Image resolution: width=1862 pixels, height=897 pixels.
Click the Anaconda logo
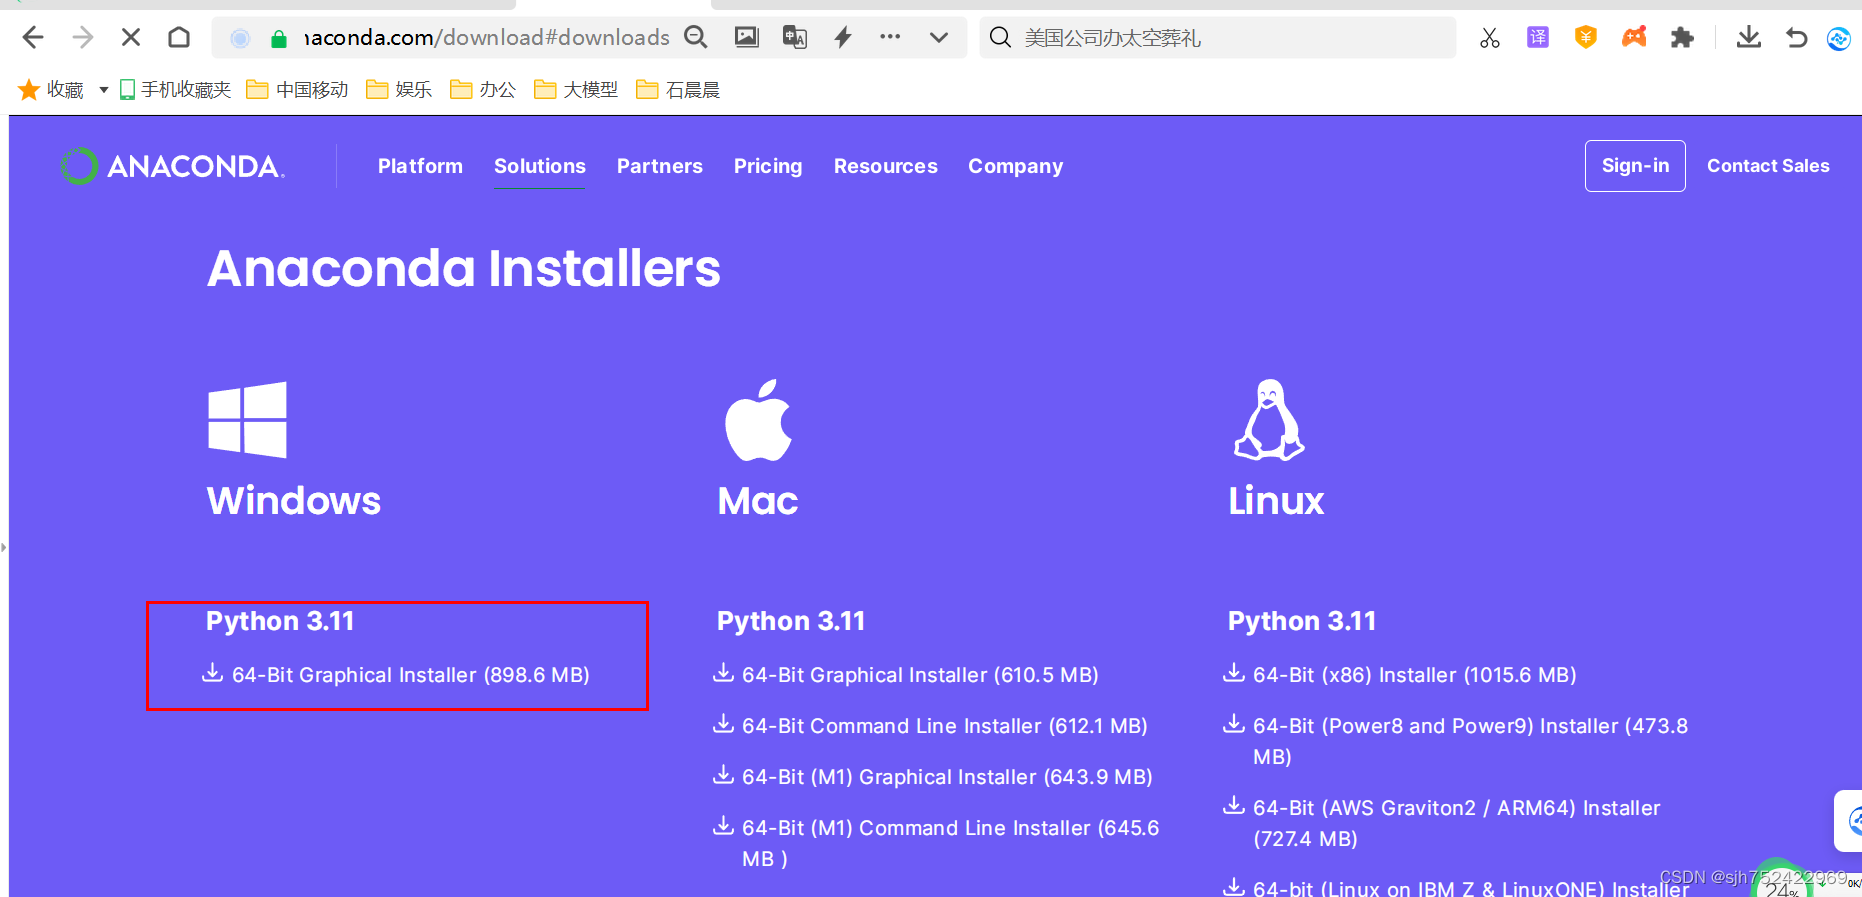coord(172,166)
